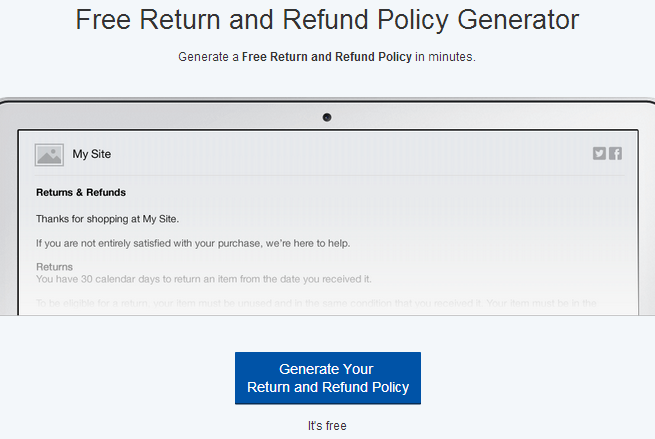This screenshot has width=655, height=439.
Task: Click the divider line under My Site header
Action: point(330,176)
